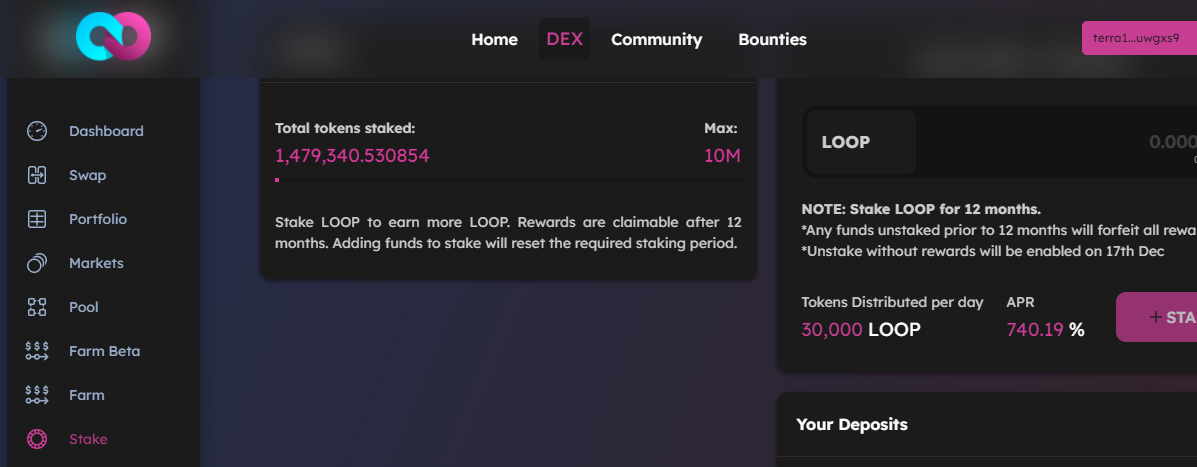This screenshot has width=1197, height=467.
Task: Click the Stake ring icon
Action: pyautogui.click(x=37, y=440)
